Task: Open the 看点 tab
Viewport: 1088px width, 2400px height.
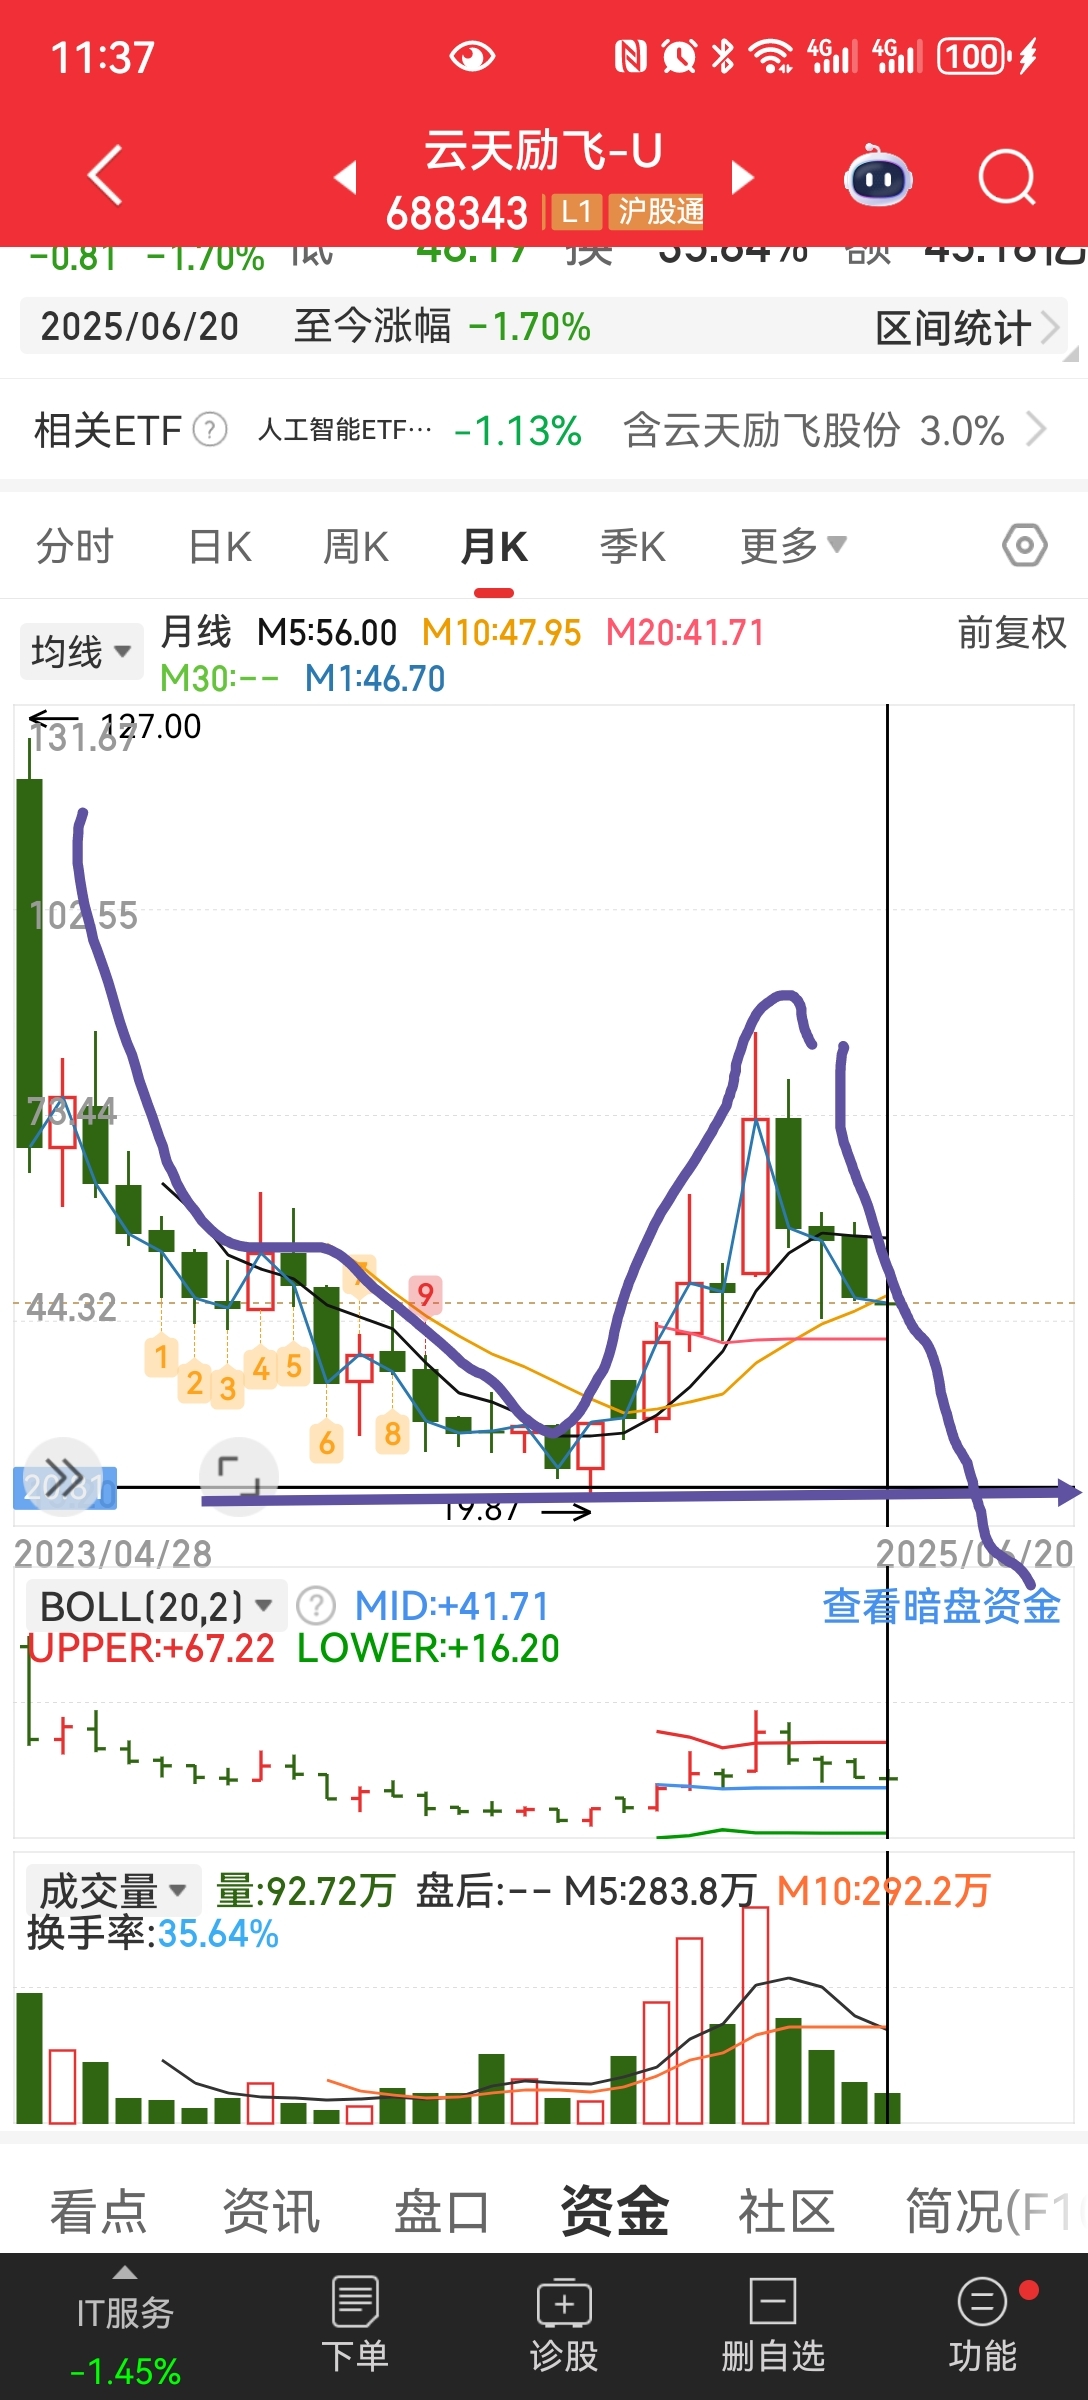Action: [x=99, y=2210]
